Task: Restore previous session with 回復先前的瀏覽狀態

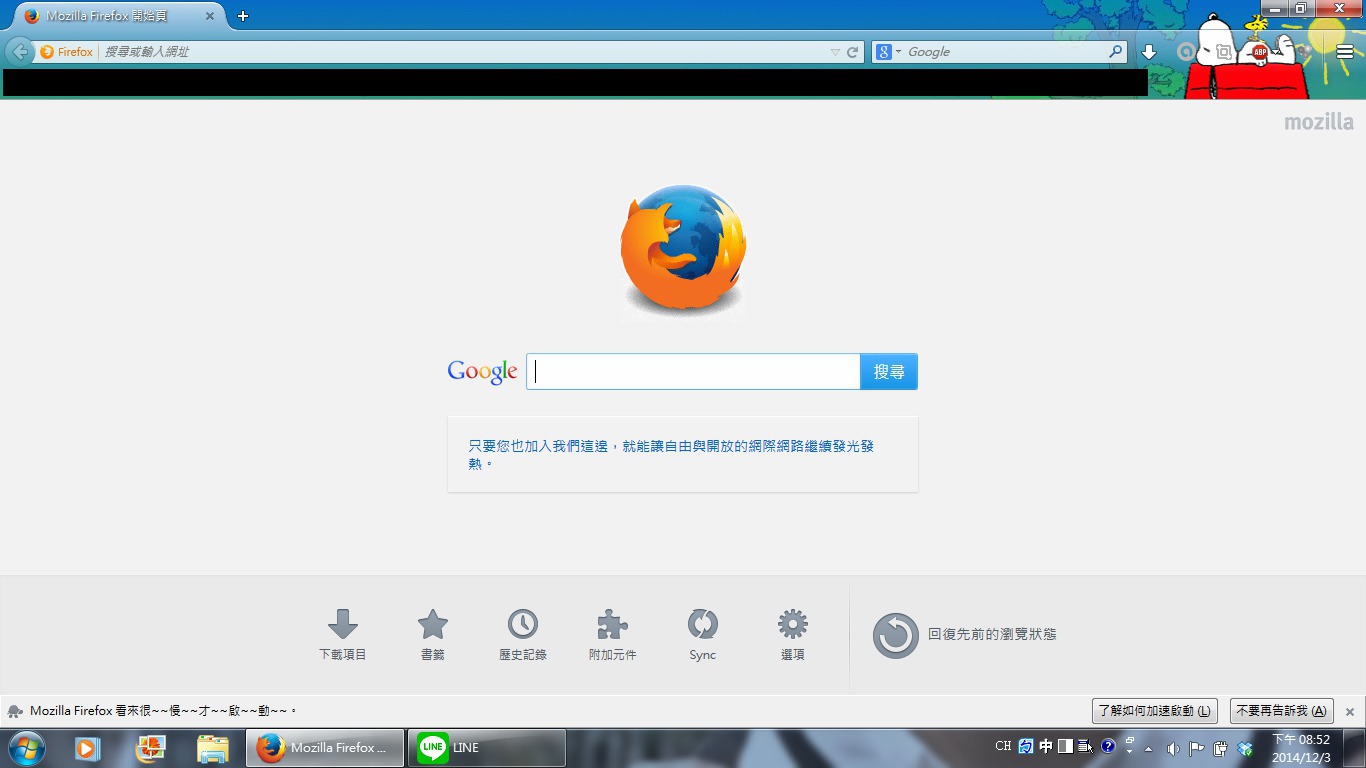Action: tap(965, 635)
